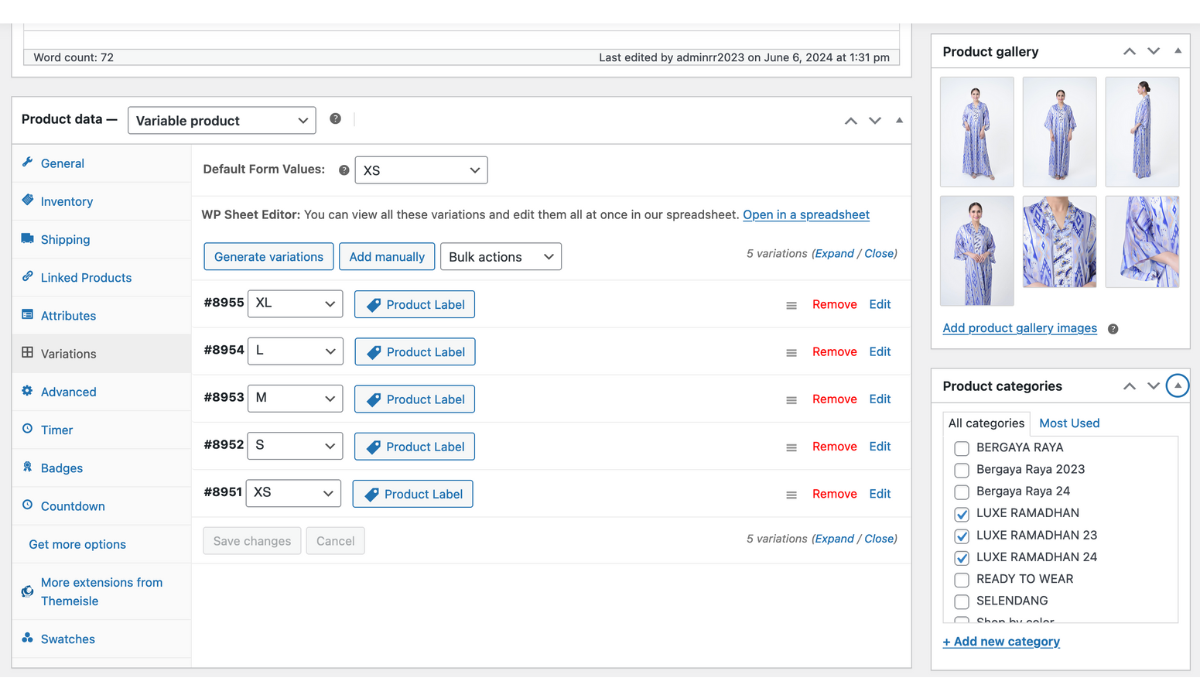
Task: Click help icon beside Add product gallery images
Action: coord(1113,329)
